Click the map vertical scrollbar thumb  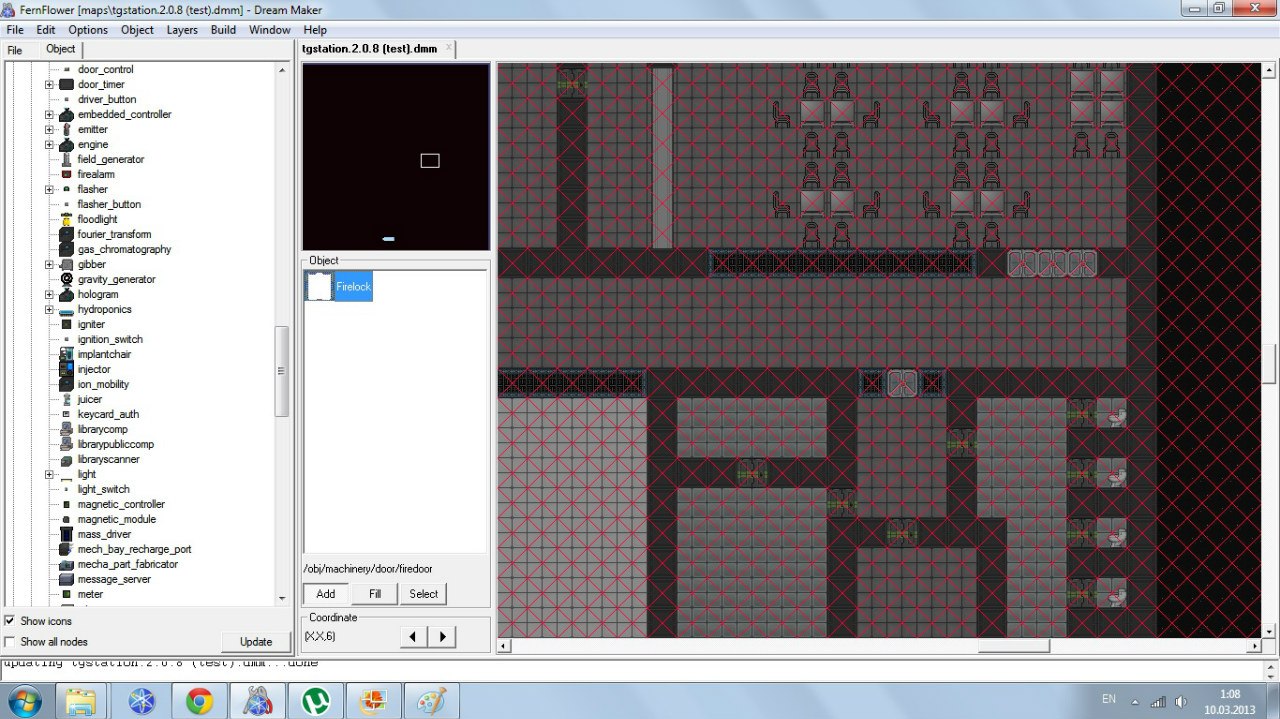pos(1269,363)
